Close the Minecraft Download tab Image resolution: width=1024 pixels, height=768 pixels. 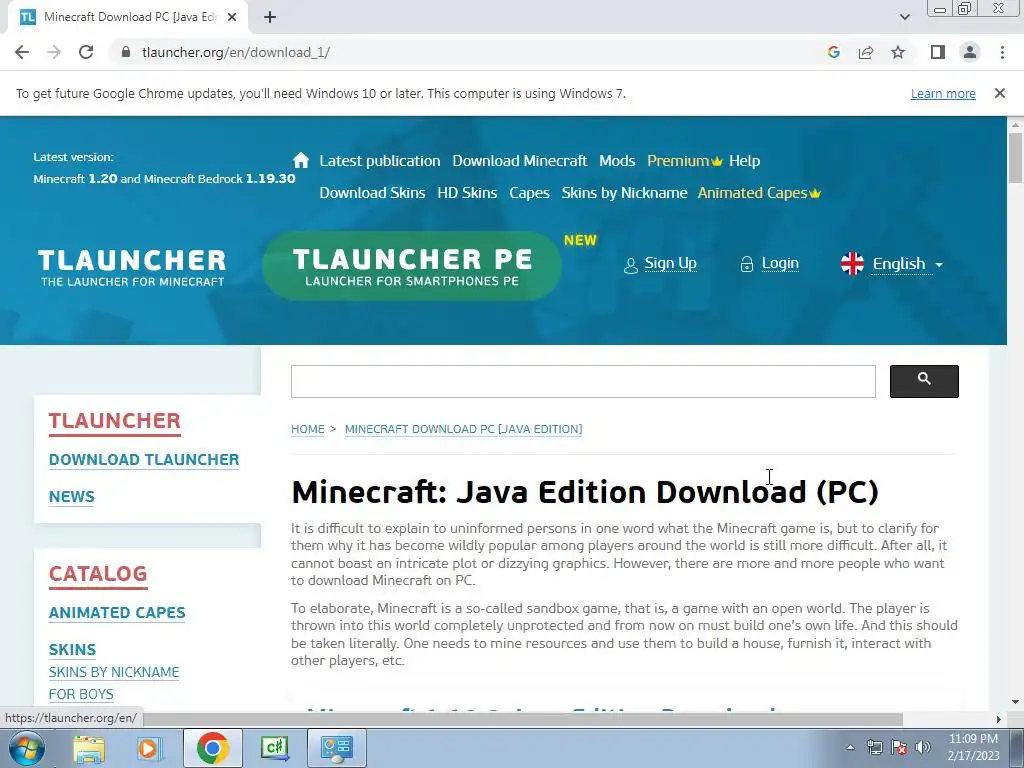point(232,17)
